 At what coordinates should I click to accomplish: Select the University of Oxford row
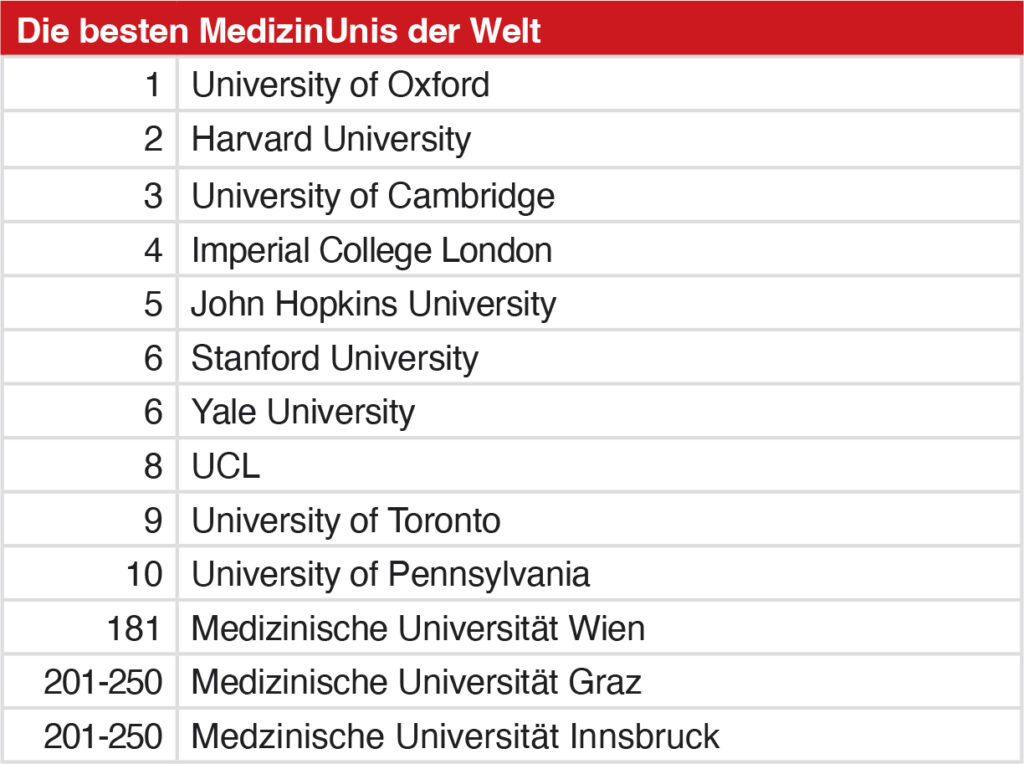click(x=341, y=85)
